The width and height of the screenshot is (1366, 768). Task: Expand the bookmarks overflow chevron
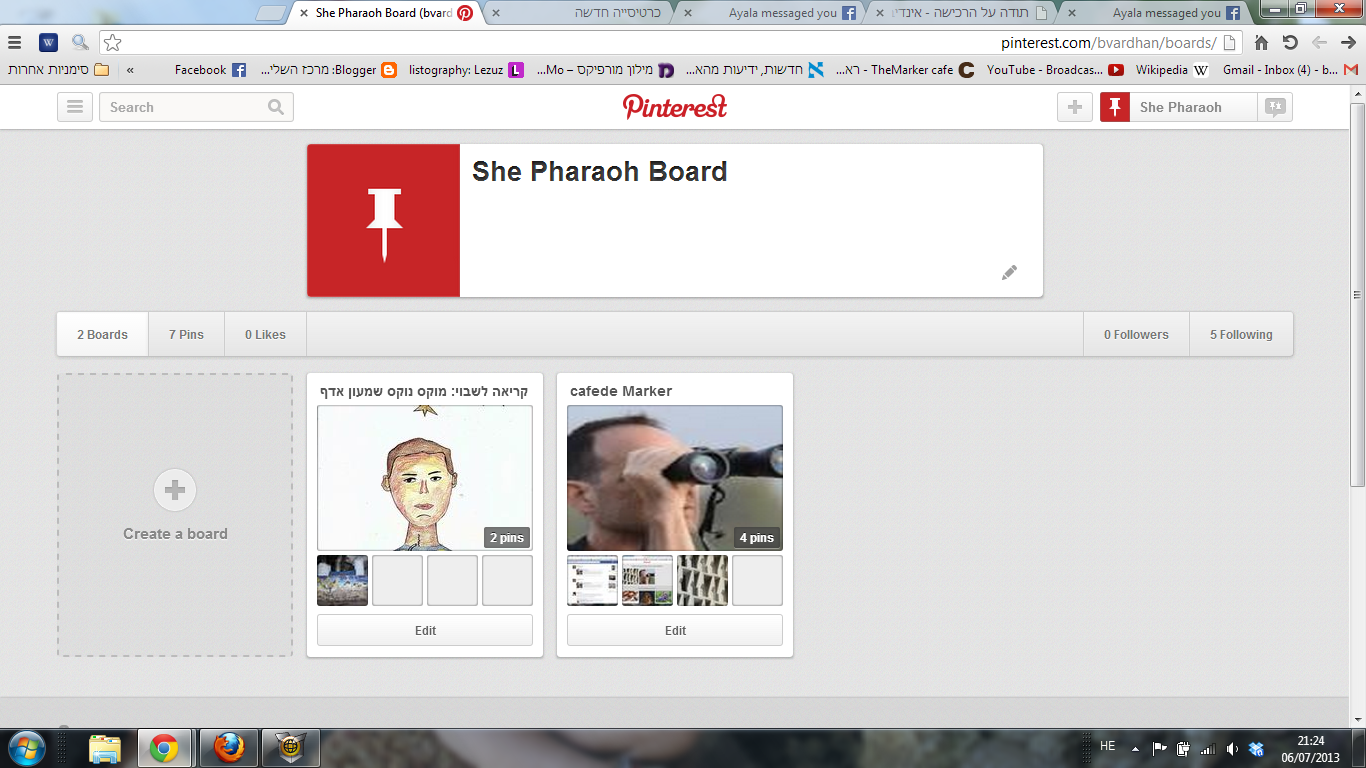(x=130, y=70)
